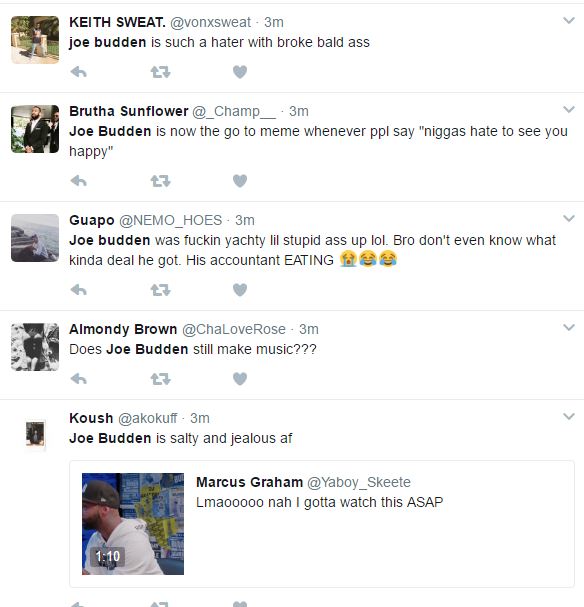Retweet Brutha Sunflower's meme tweet
Viewport: 584px width, 607px height.
click(x=160, y=181)
